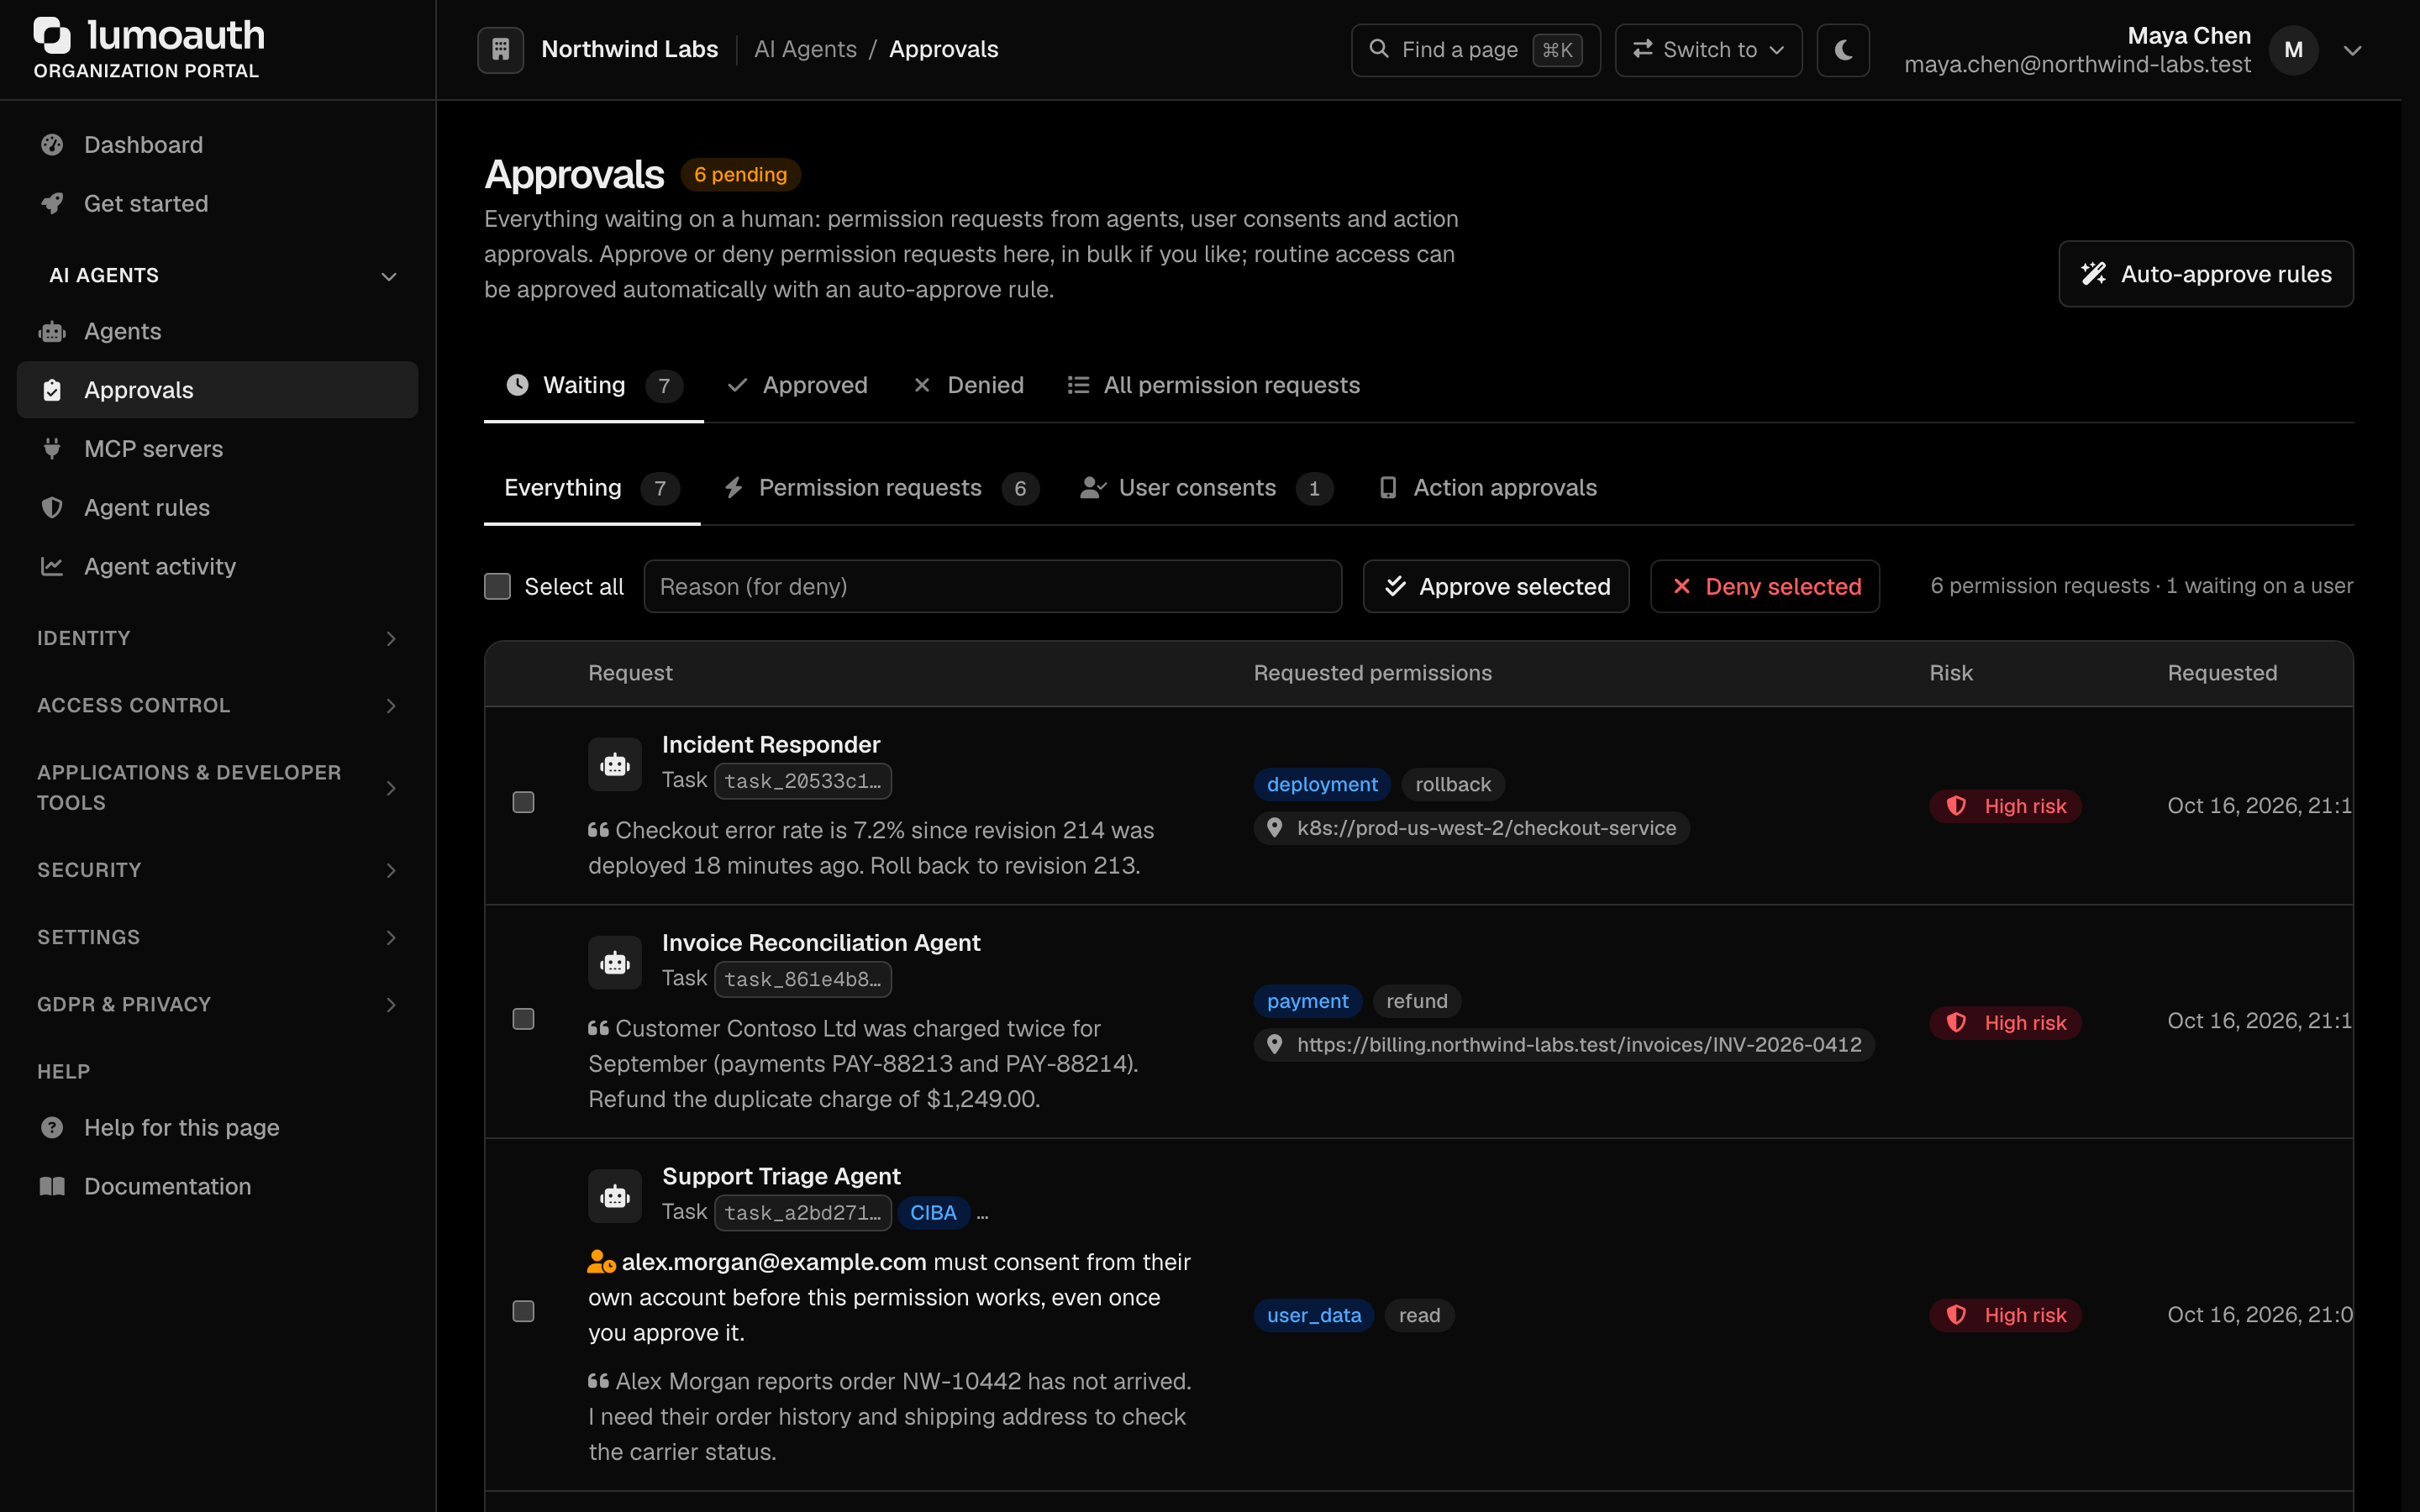This screenshot has width=2420, height=1512.
Task: Click the Deny selected button
Action: coord(1765,586)
